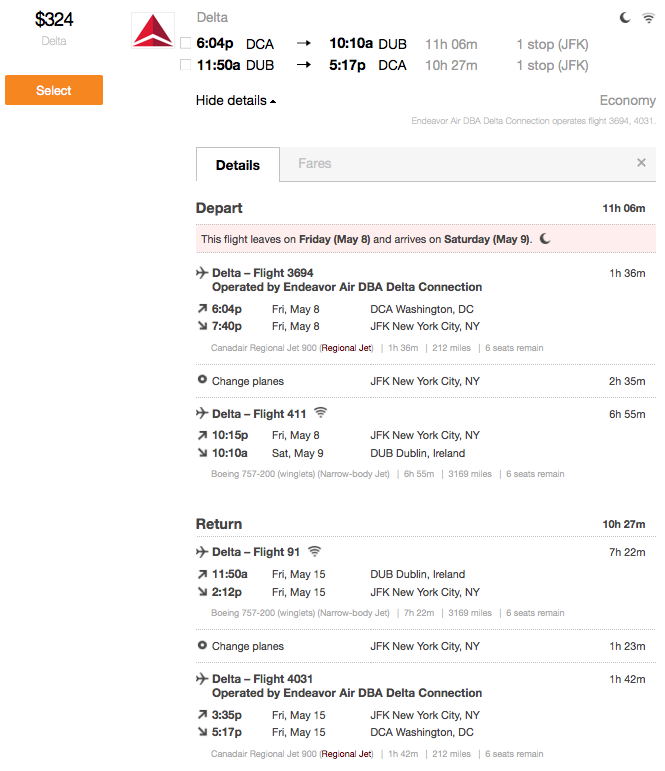Viewport: 665px width, 771px height.
Task: Click the overnight moon icon in header
Action: click(625, 18)
